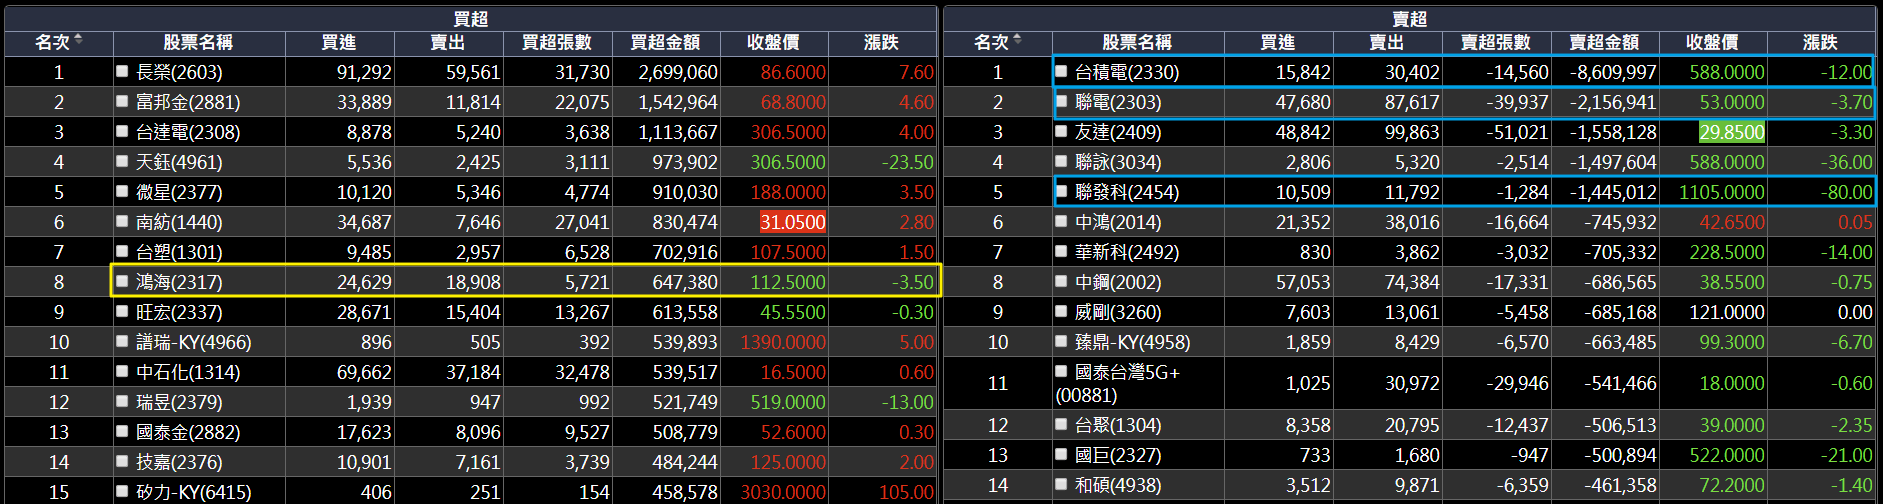
Task: Click sort arrows beside 名次 in 賣超 table
Action: pyautogui.click(x=1017, y=40)
